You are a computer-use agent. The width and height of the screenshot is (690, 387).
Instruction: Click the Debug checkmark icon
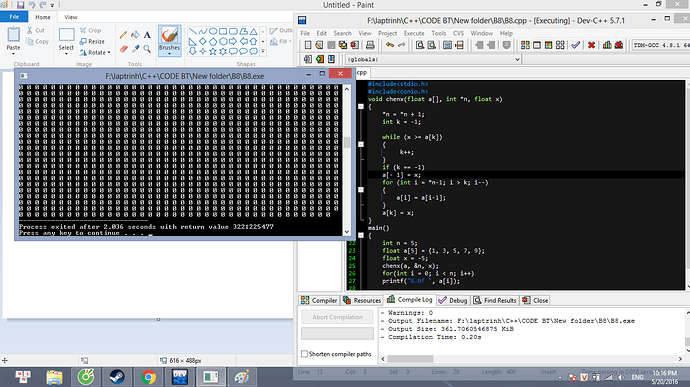576,45
